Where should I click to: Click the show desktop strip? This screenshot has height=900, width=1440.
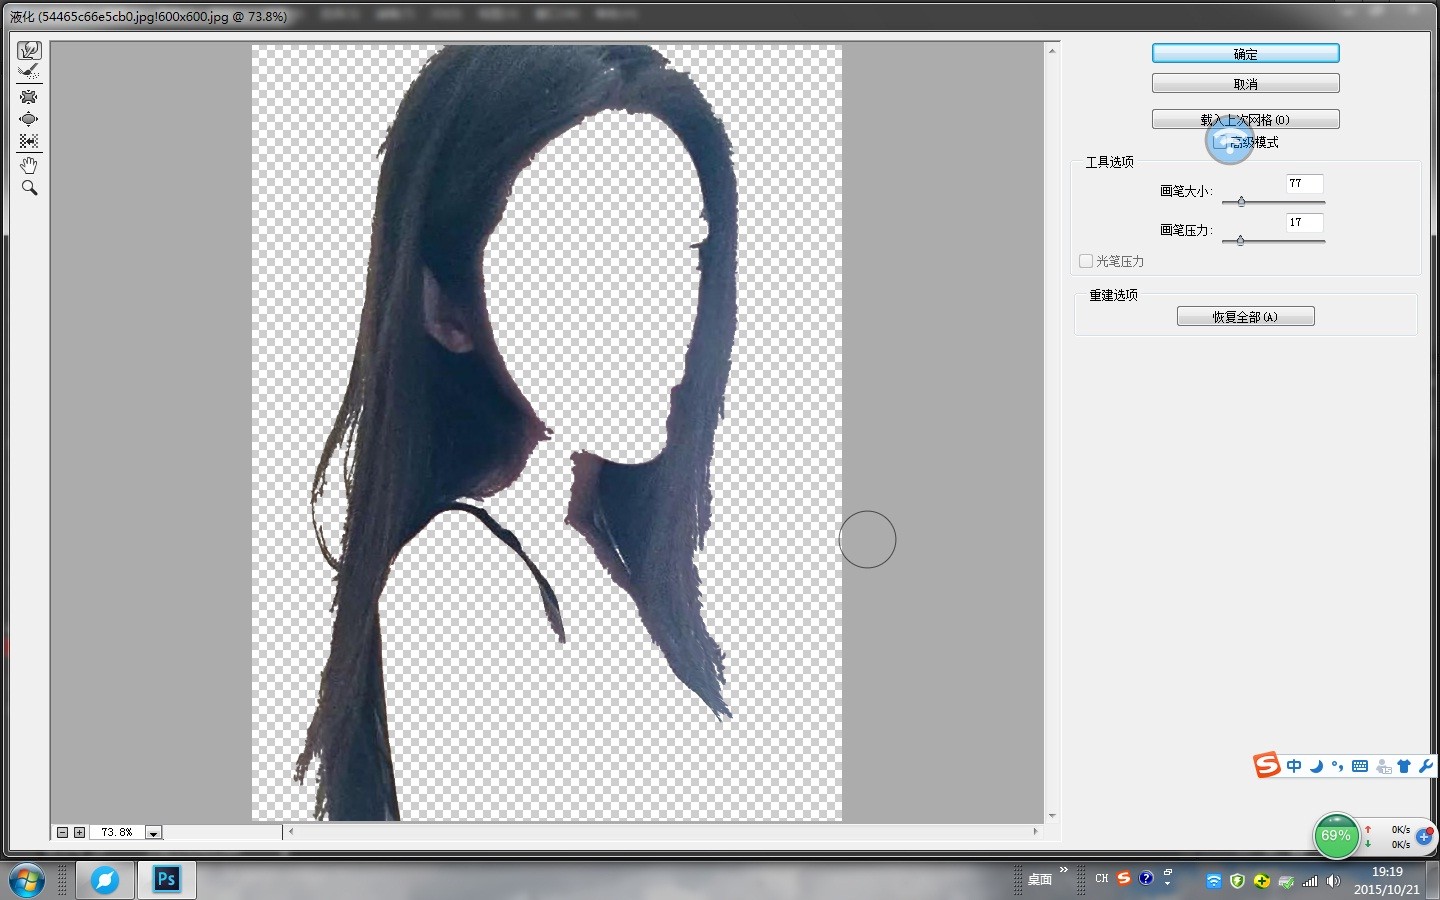click(1432, 880)
